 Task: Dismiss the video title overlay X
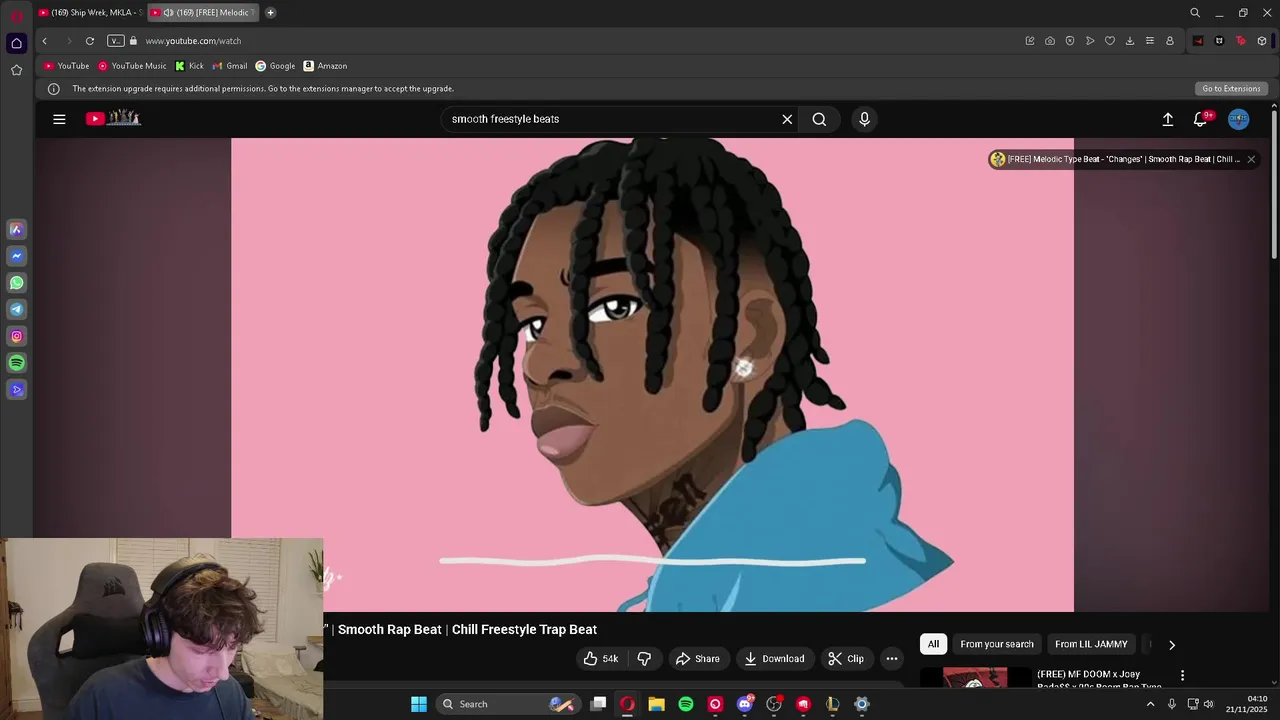coord(1250,159)
